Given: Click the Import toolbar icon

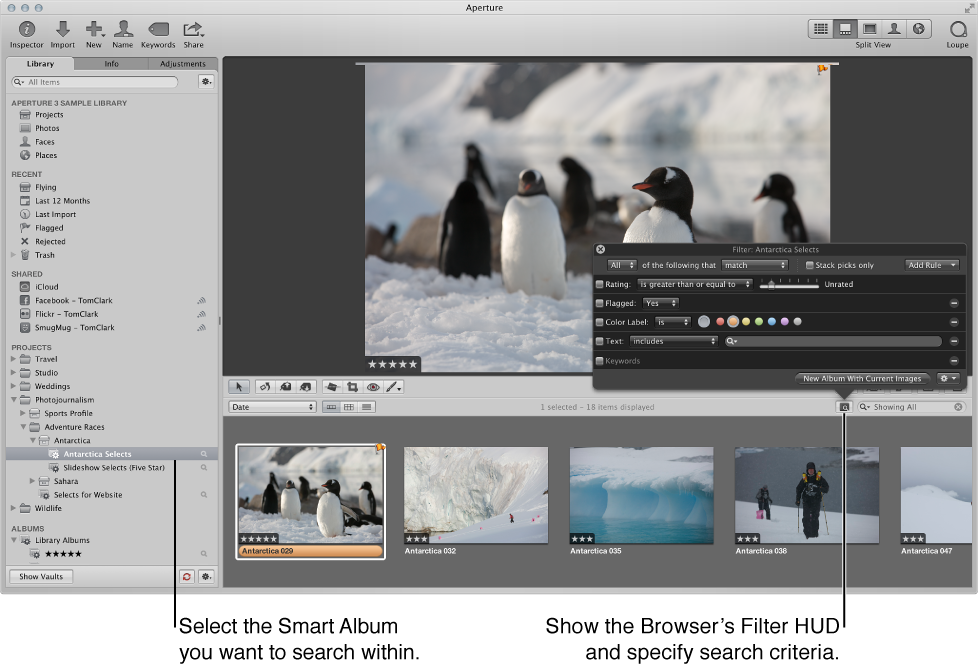Looking at the screenshot, I should pyautogui.click(x=62, y=30).
